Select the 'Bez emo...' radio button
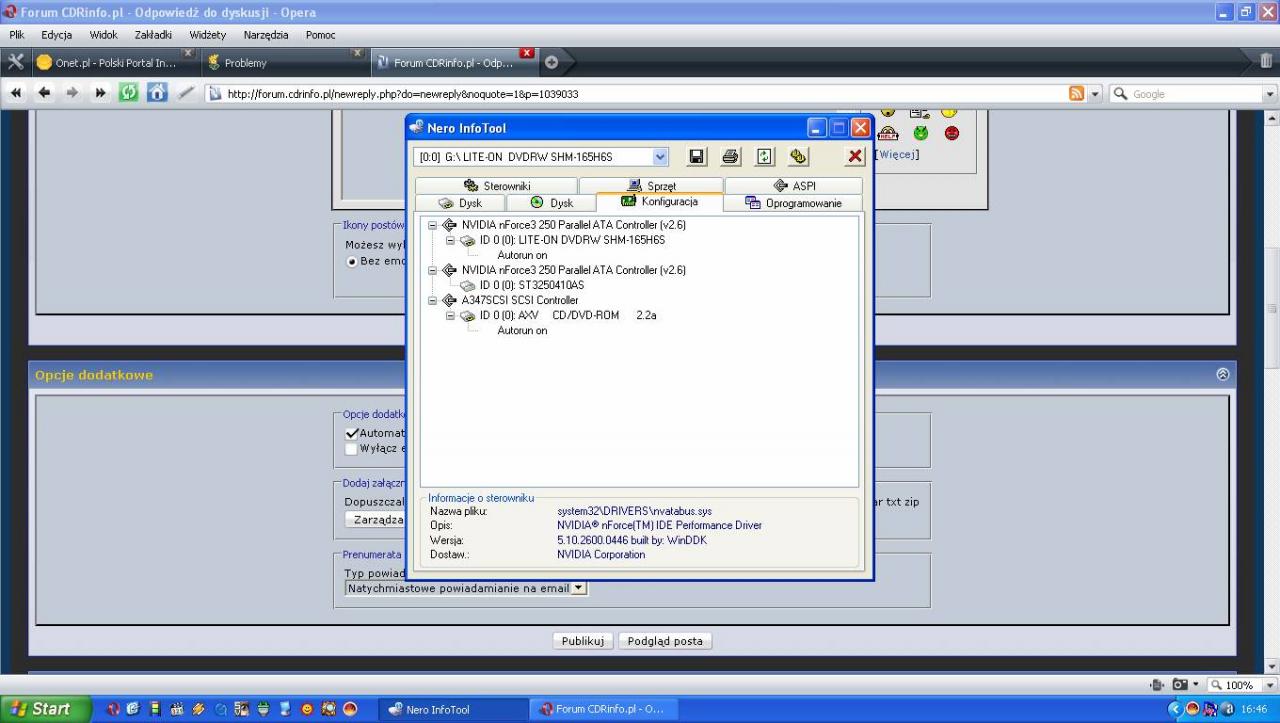The image size is (1280, 723). 352,261
